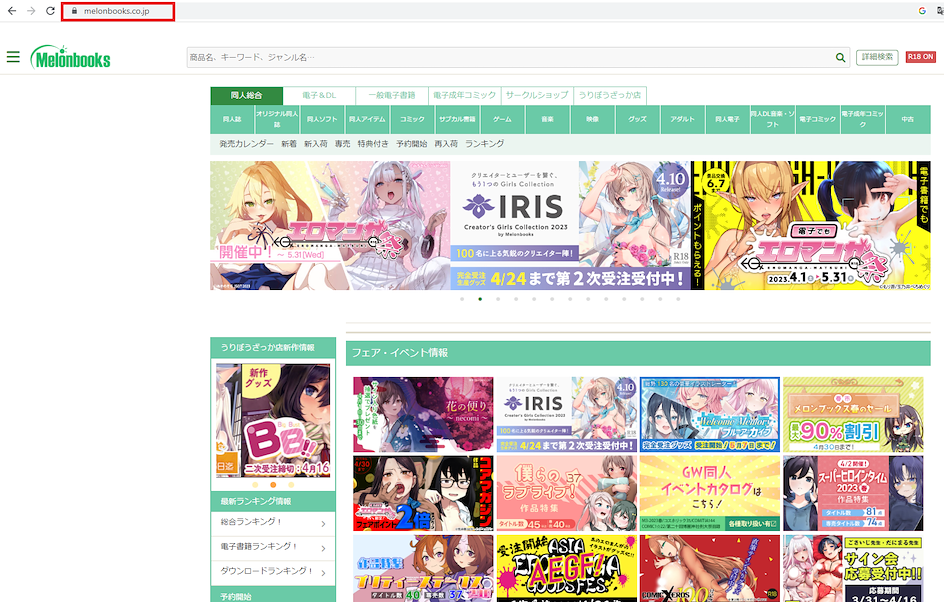Viewport: 944px width, 602px height.
Task: Open the サークルショップ tab
Action: tap(537, 96)
